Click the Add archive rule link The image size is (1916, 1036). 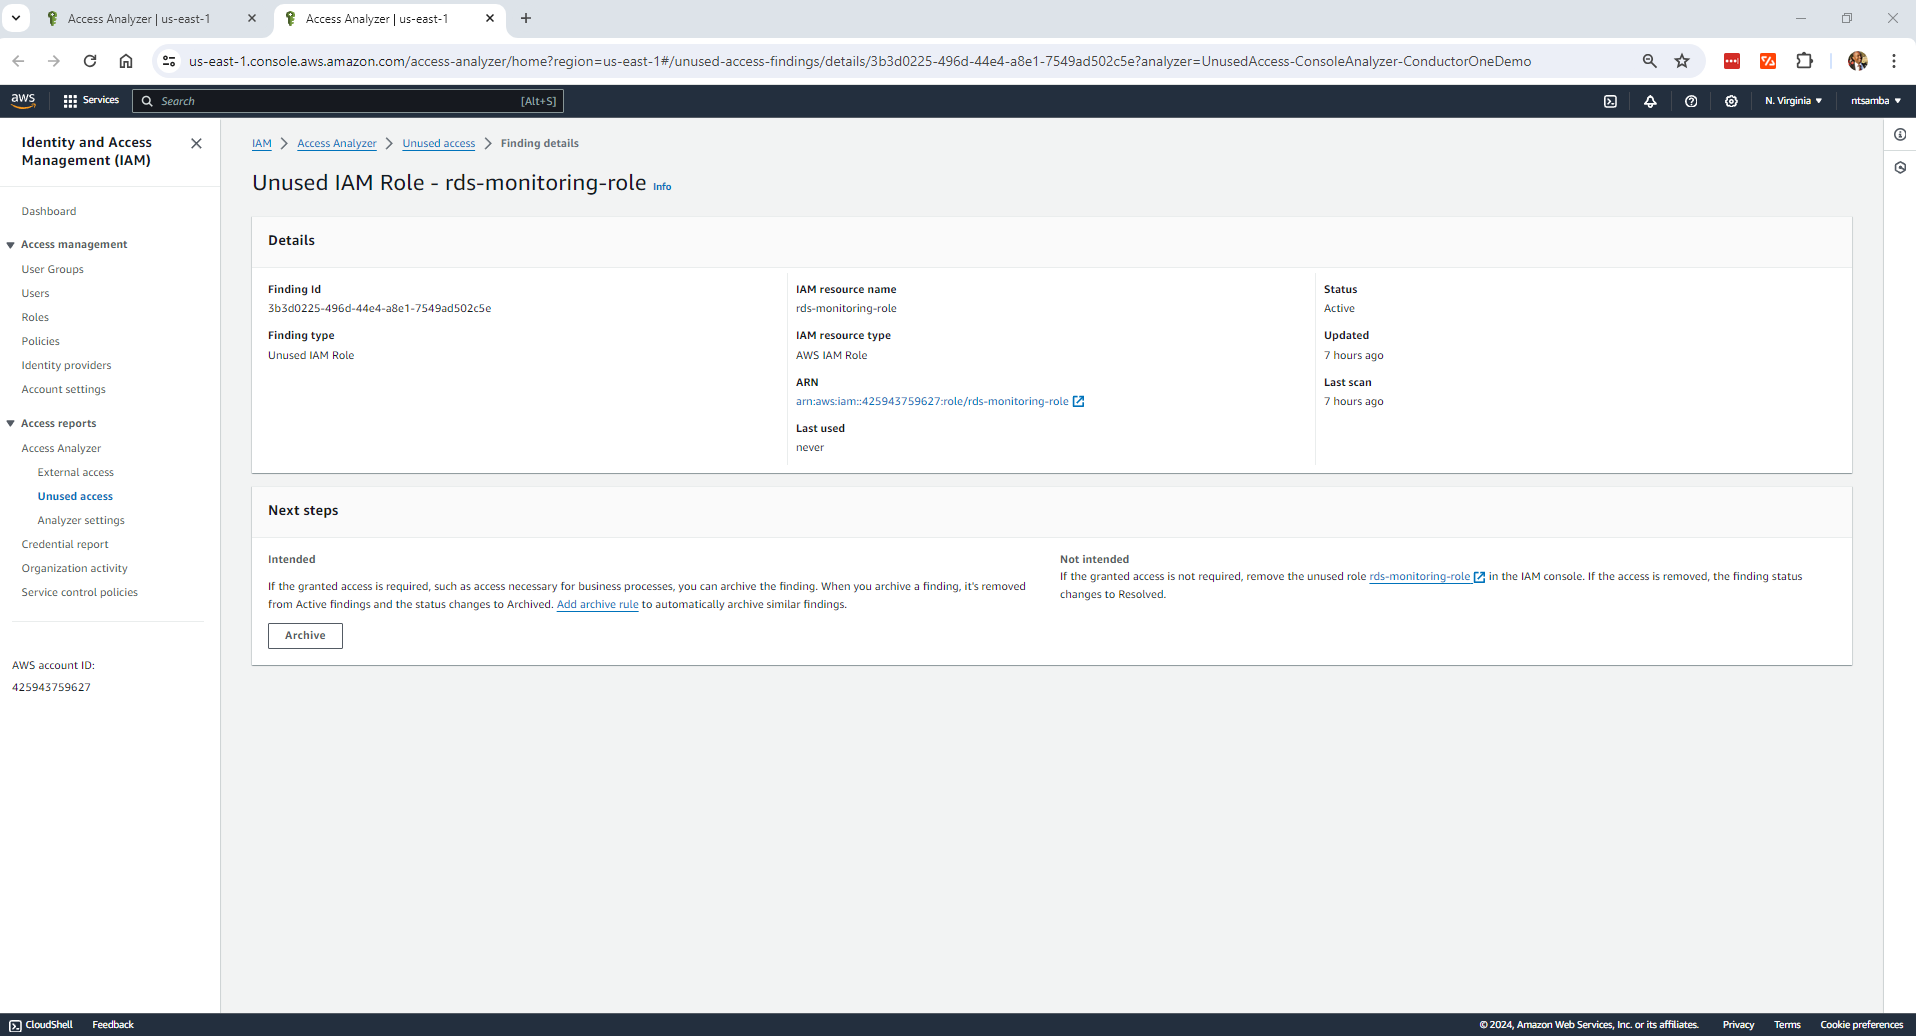click(597, 605)
